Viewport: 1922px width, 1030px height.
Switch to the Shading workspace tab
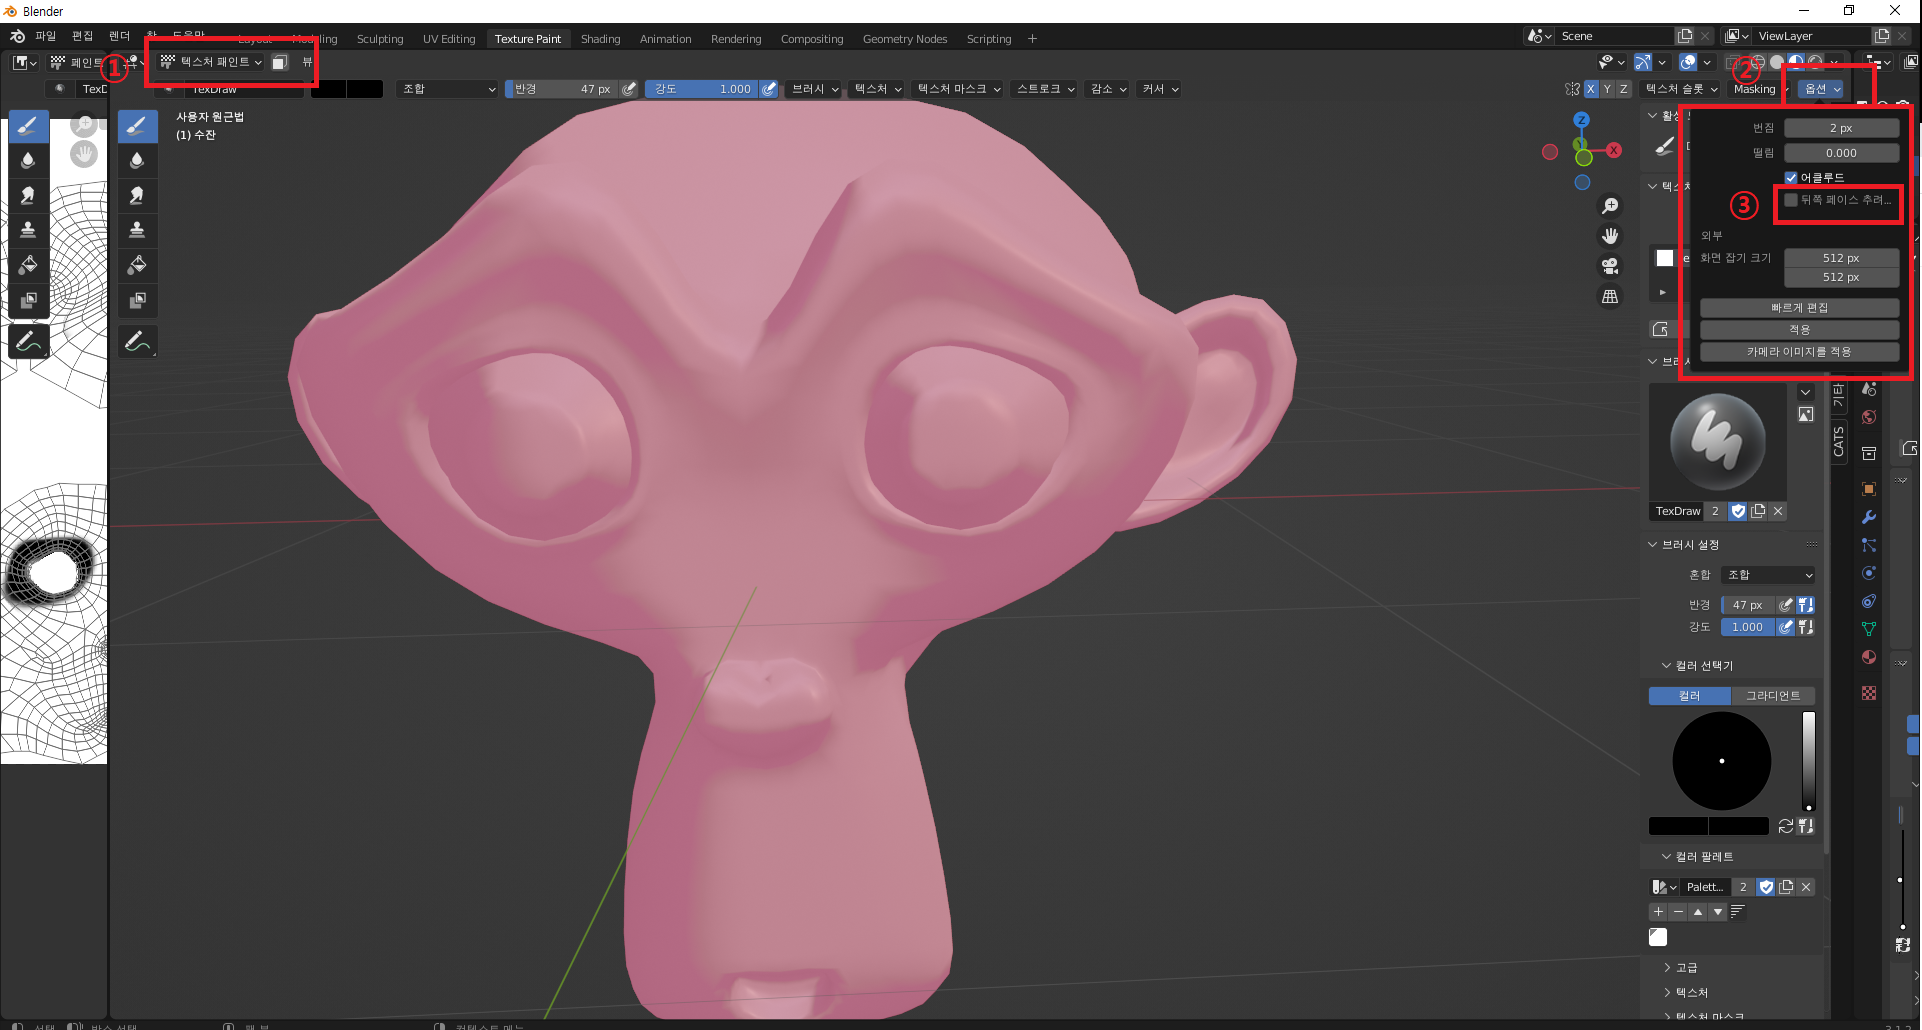tap(600, 39)
